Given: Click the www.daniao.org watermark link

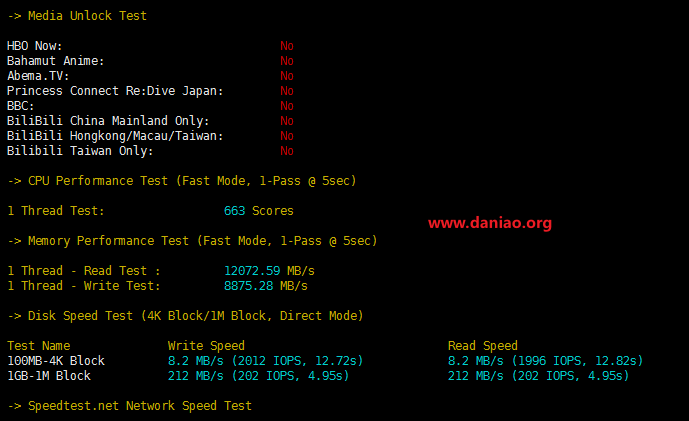Looking at the screenshot, I should tap(489, 223).
